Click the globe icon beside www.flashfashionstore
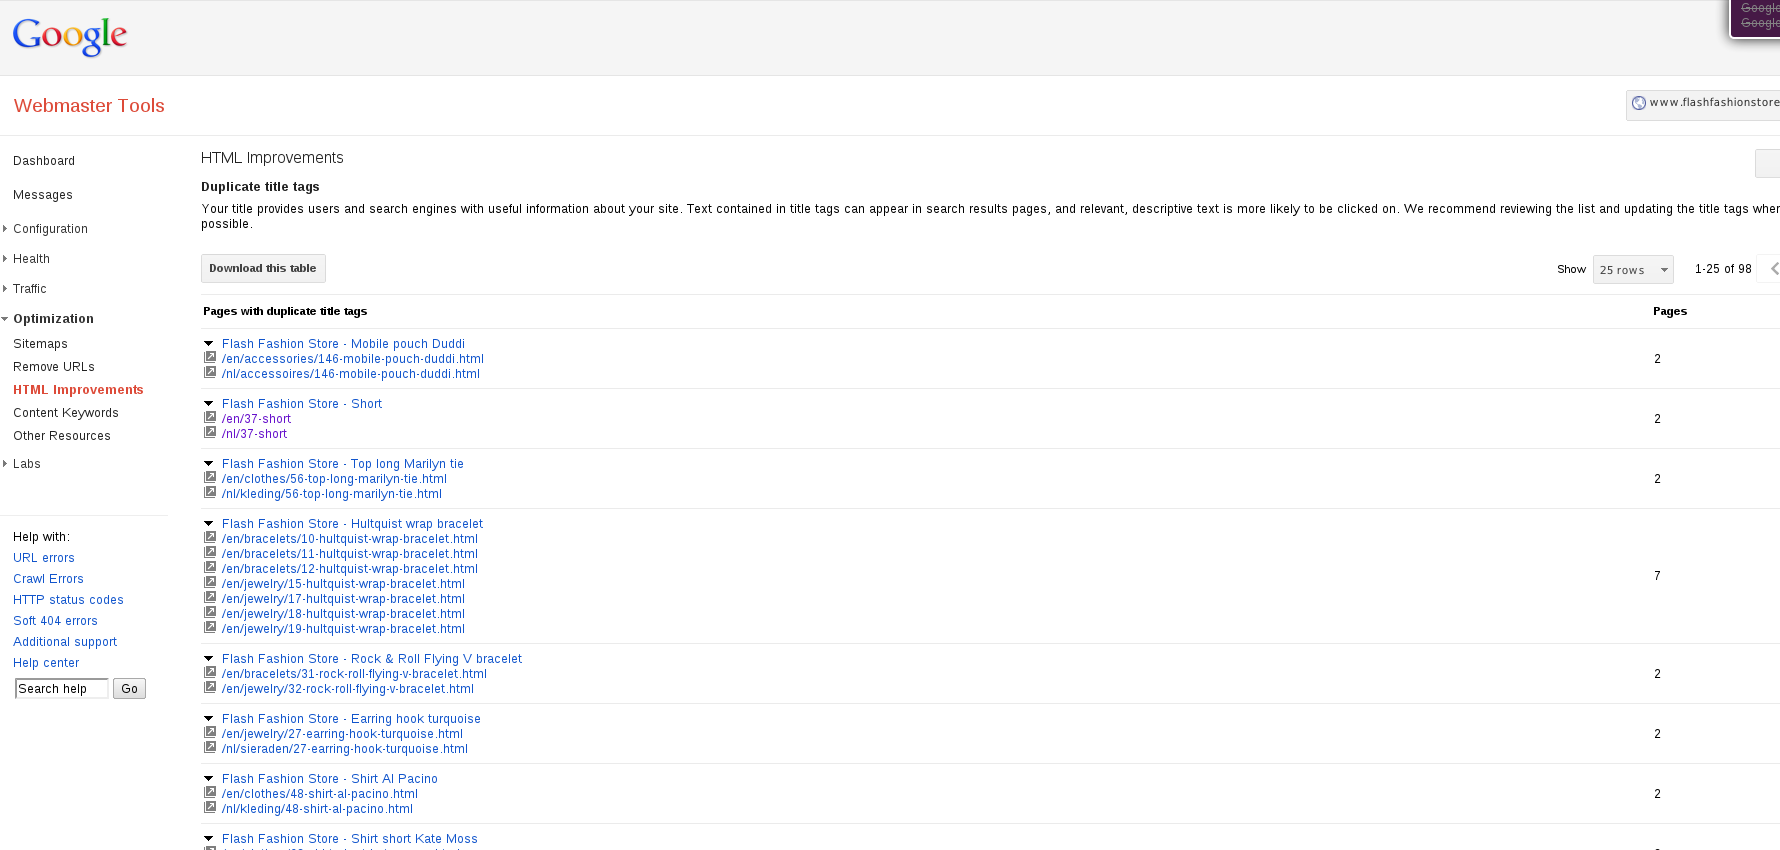Viewport: 1780px width, 850px height. click(x=1638, y=103)
